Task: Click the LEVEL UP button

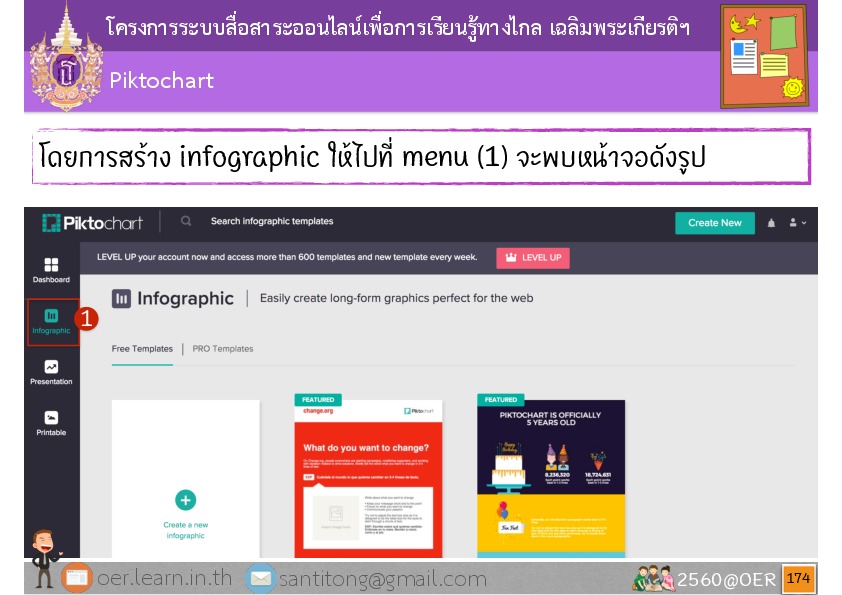Action: pos(533,258)
